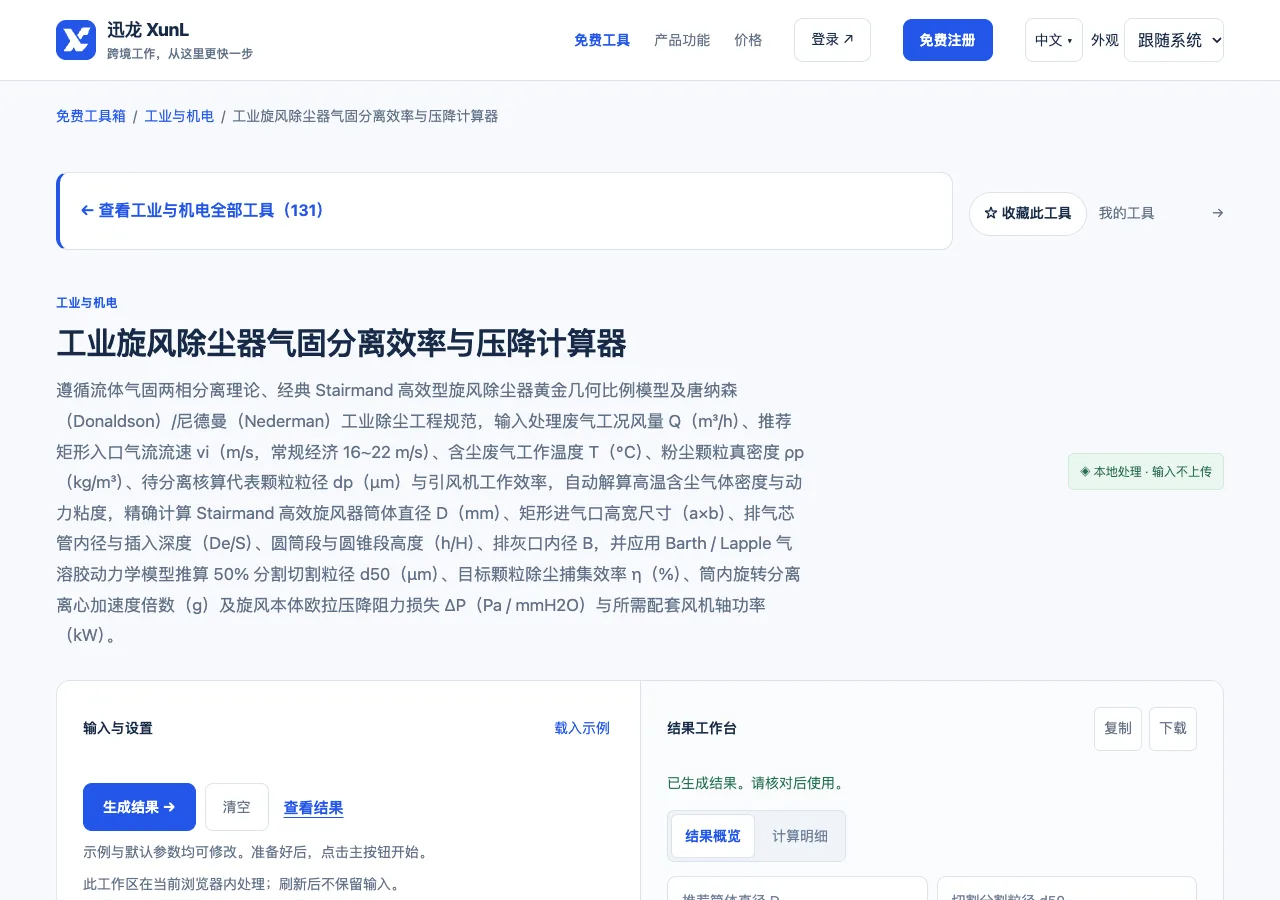Click the 结果工作台 panel heading

(702, 728)
